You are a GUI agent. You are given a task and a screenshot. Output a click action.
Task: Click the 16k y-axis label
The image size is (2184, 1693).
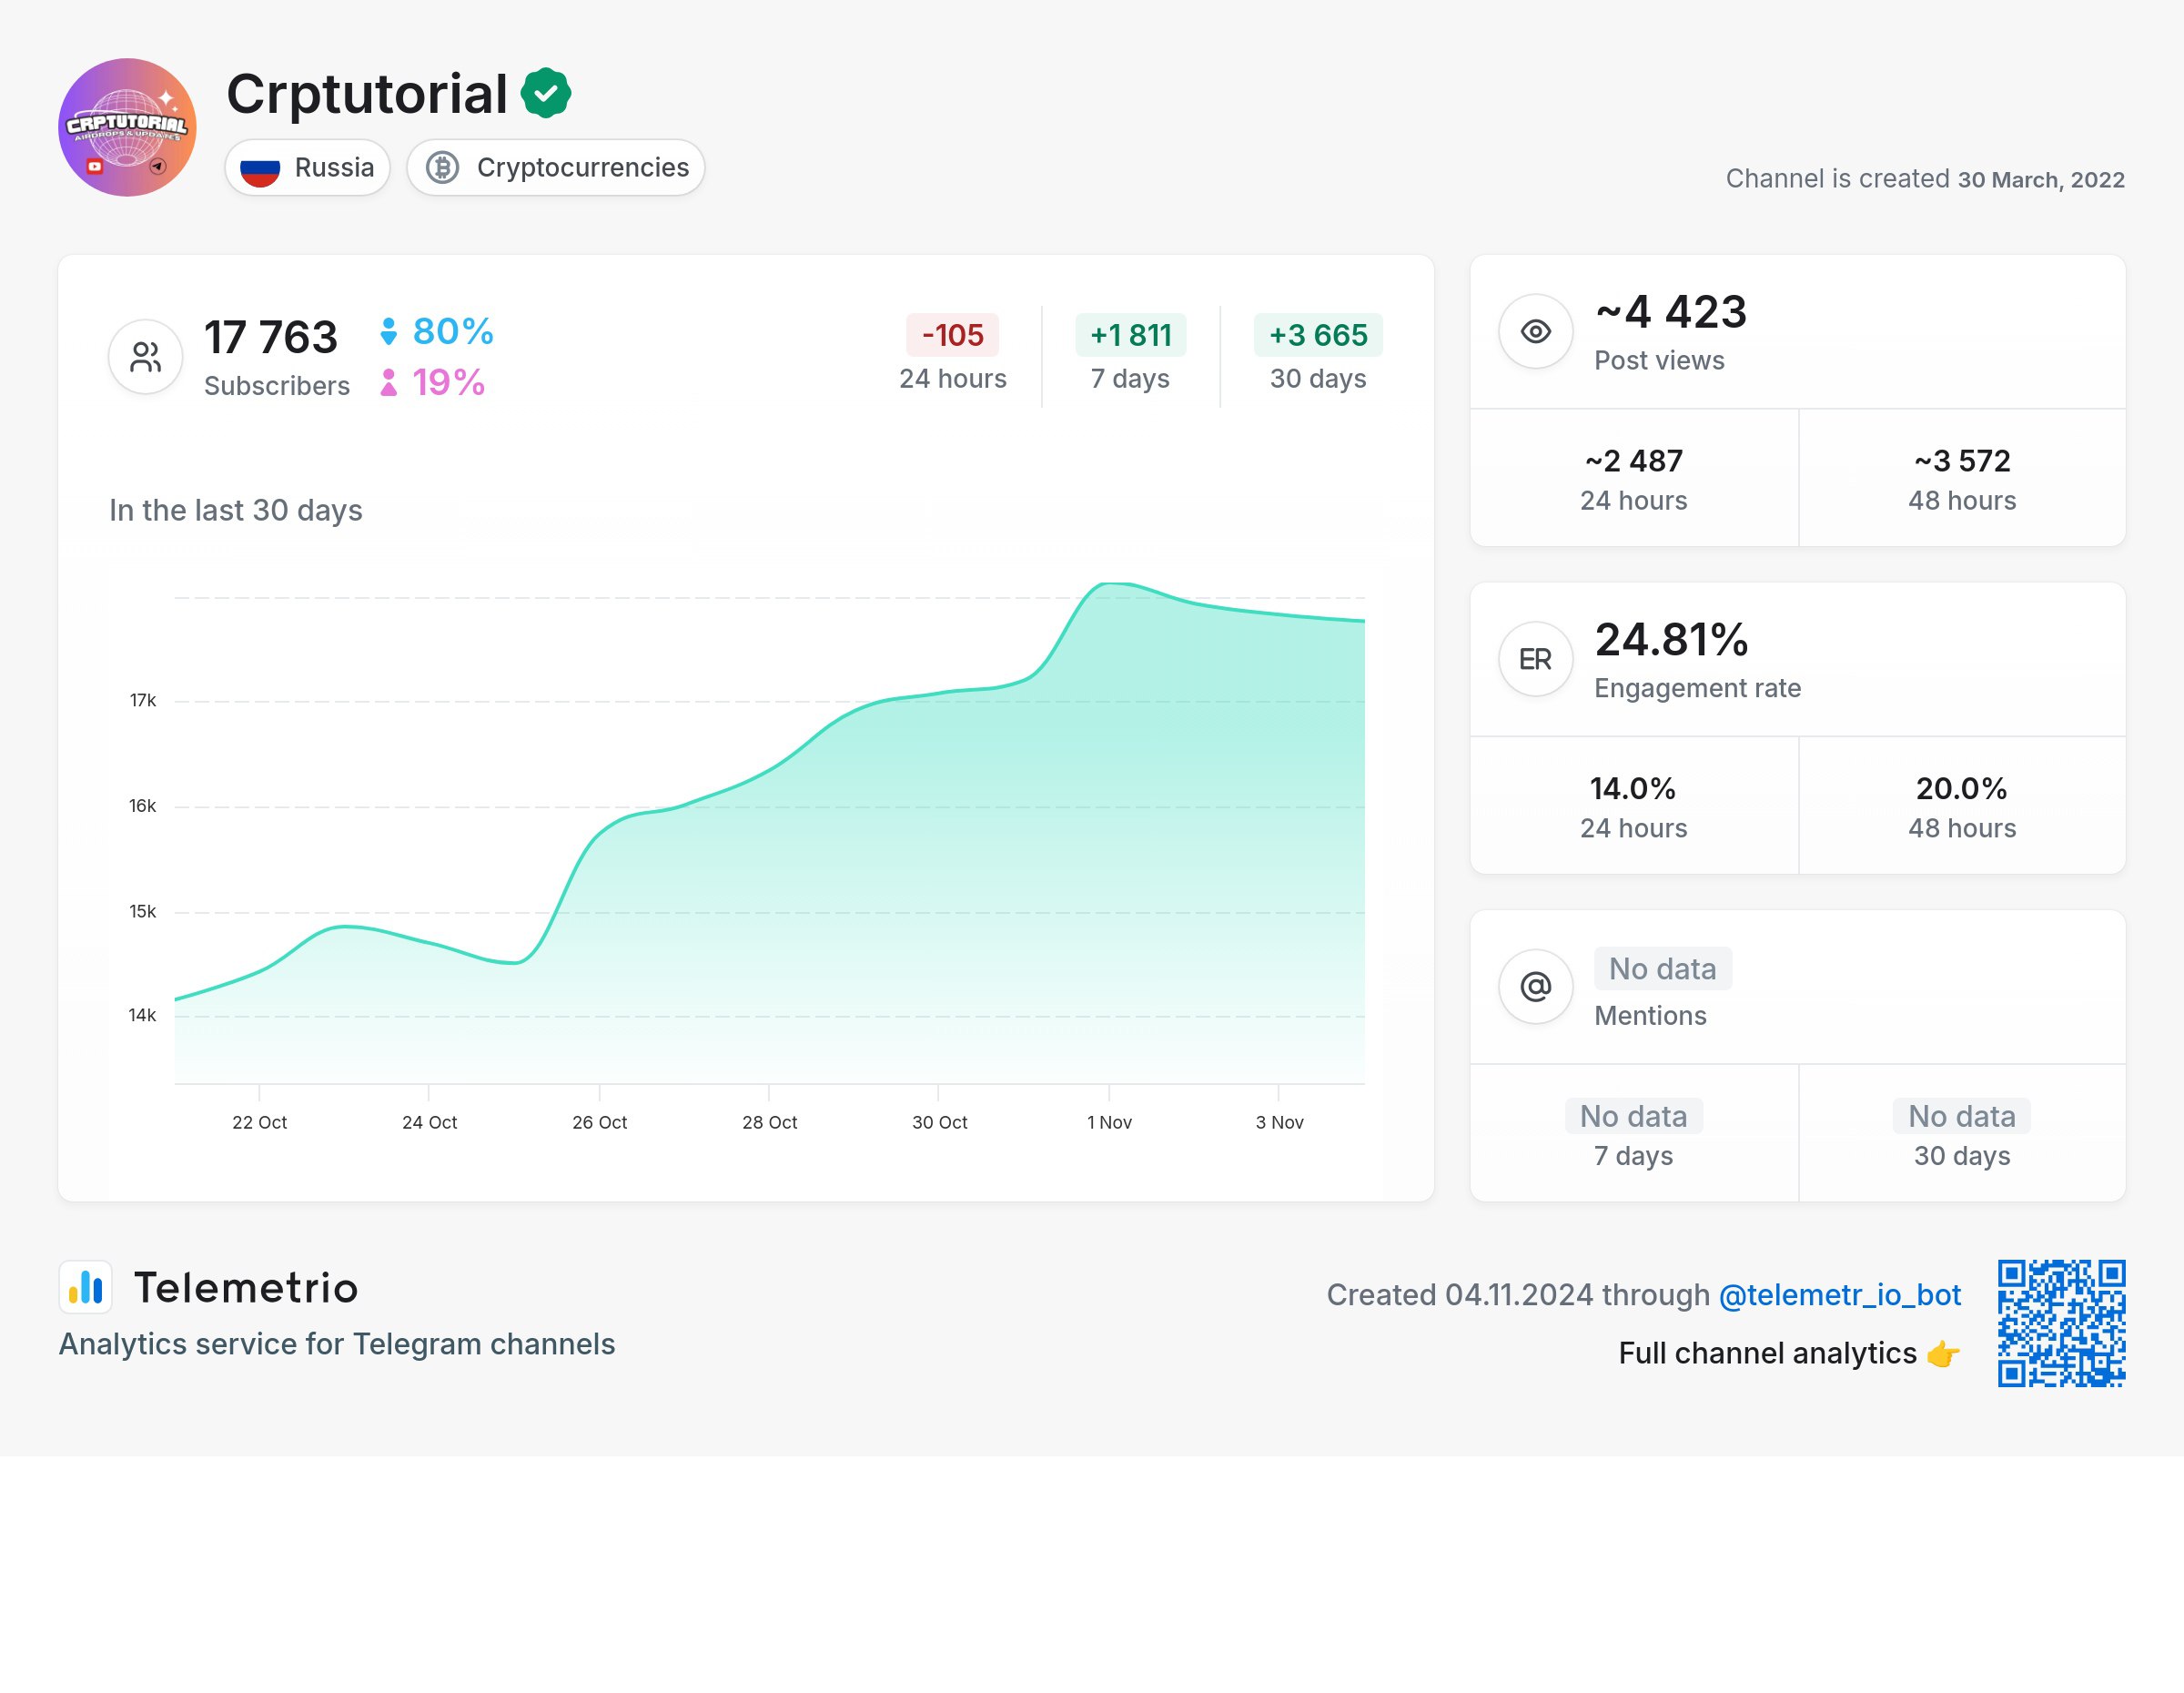(x=143, y=806)
